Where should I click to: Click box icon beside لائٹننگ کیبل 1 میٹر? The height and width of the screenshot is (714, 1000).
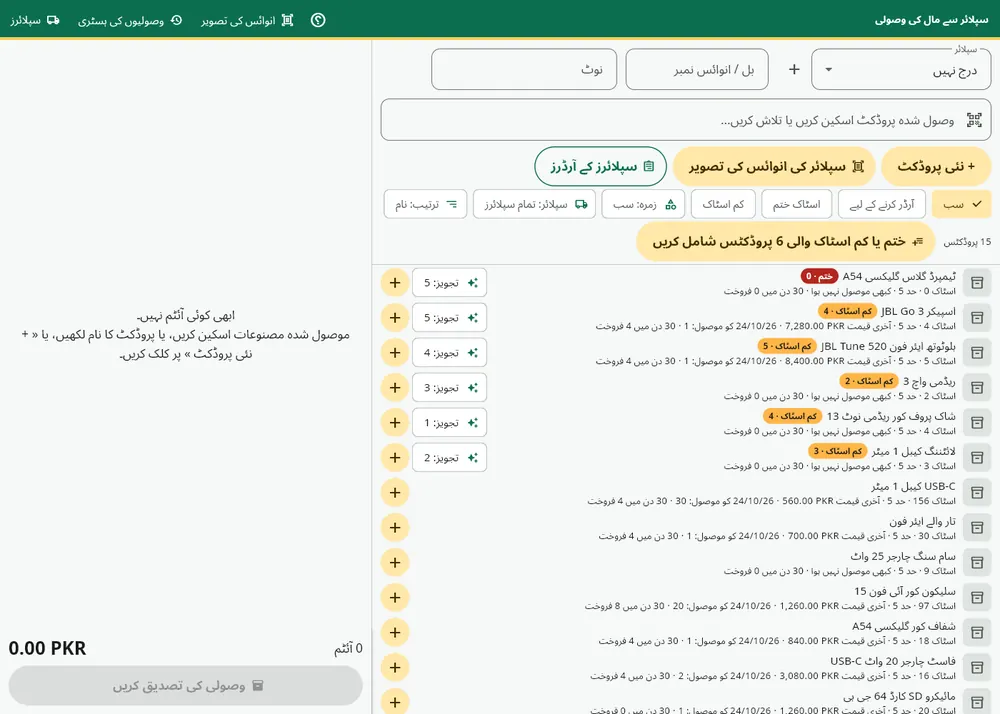tap(977, 458)
